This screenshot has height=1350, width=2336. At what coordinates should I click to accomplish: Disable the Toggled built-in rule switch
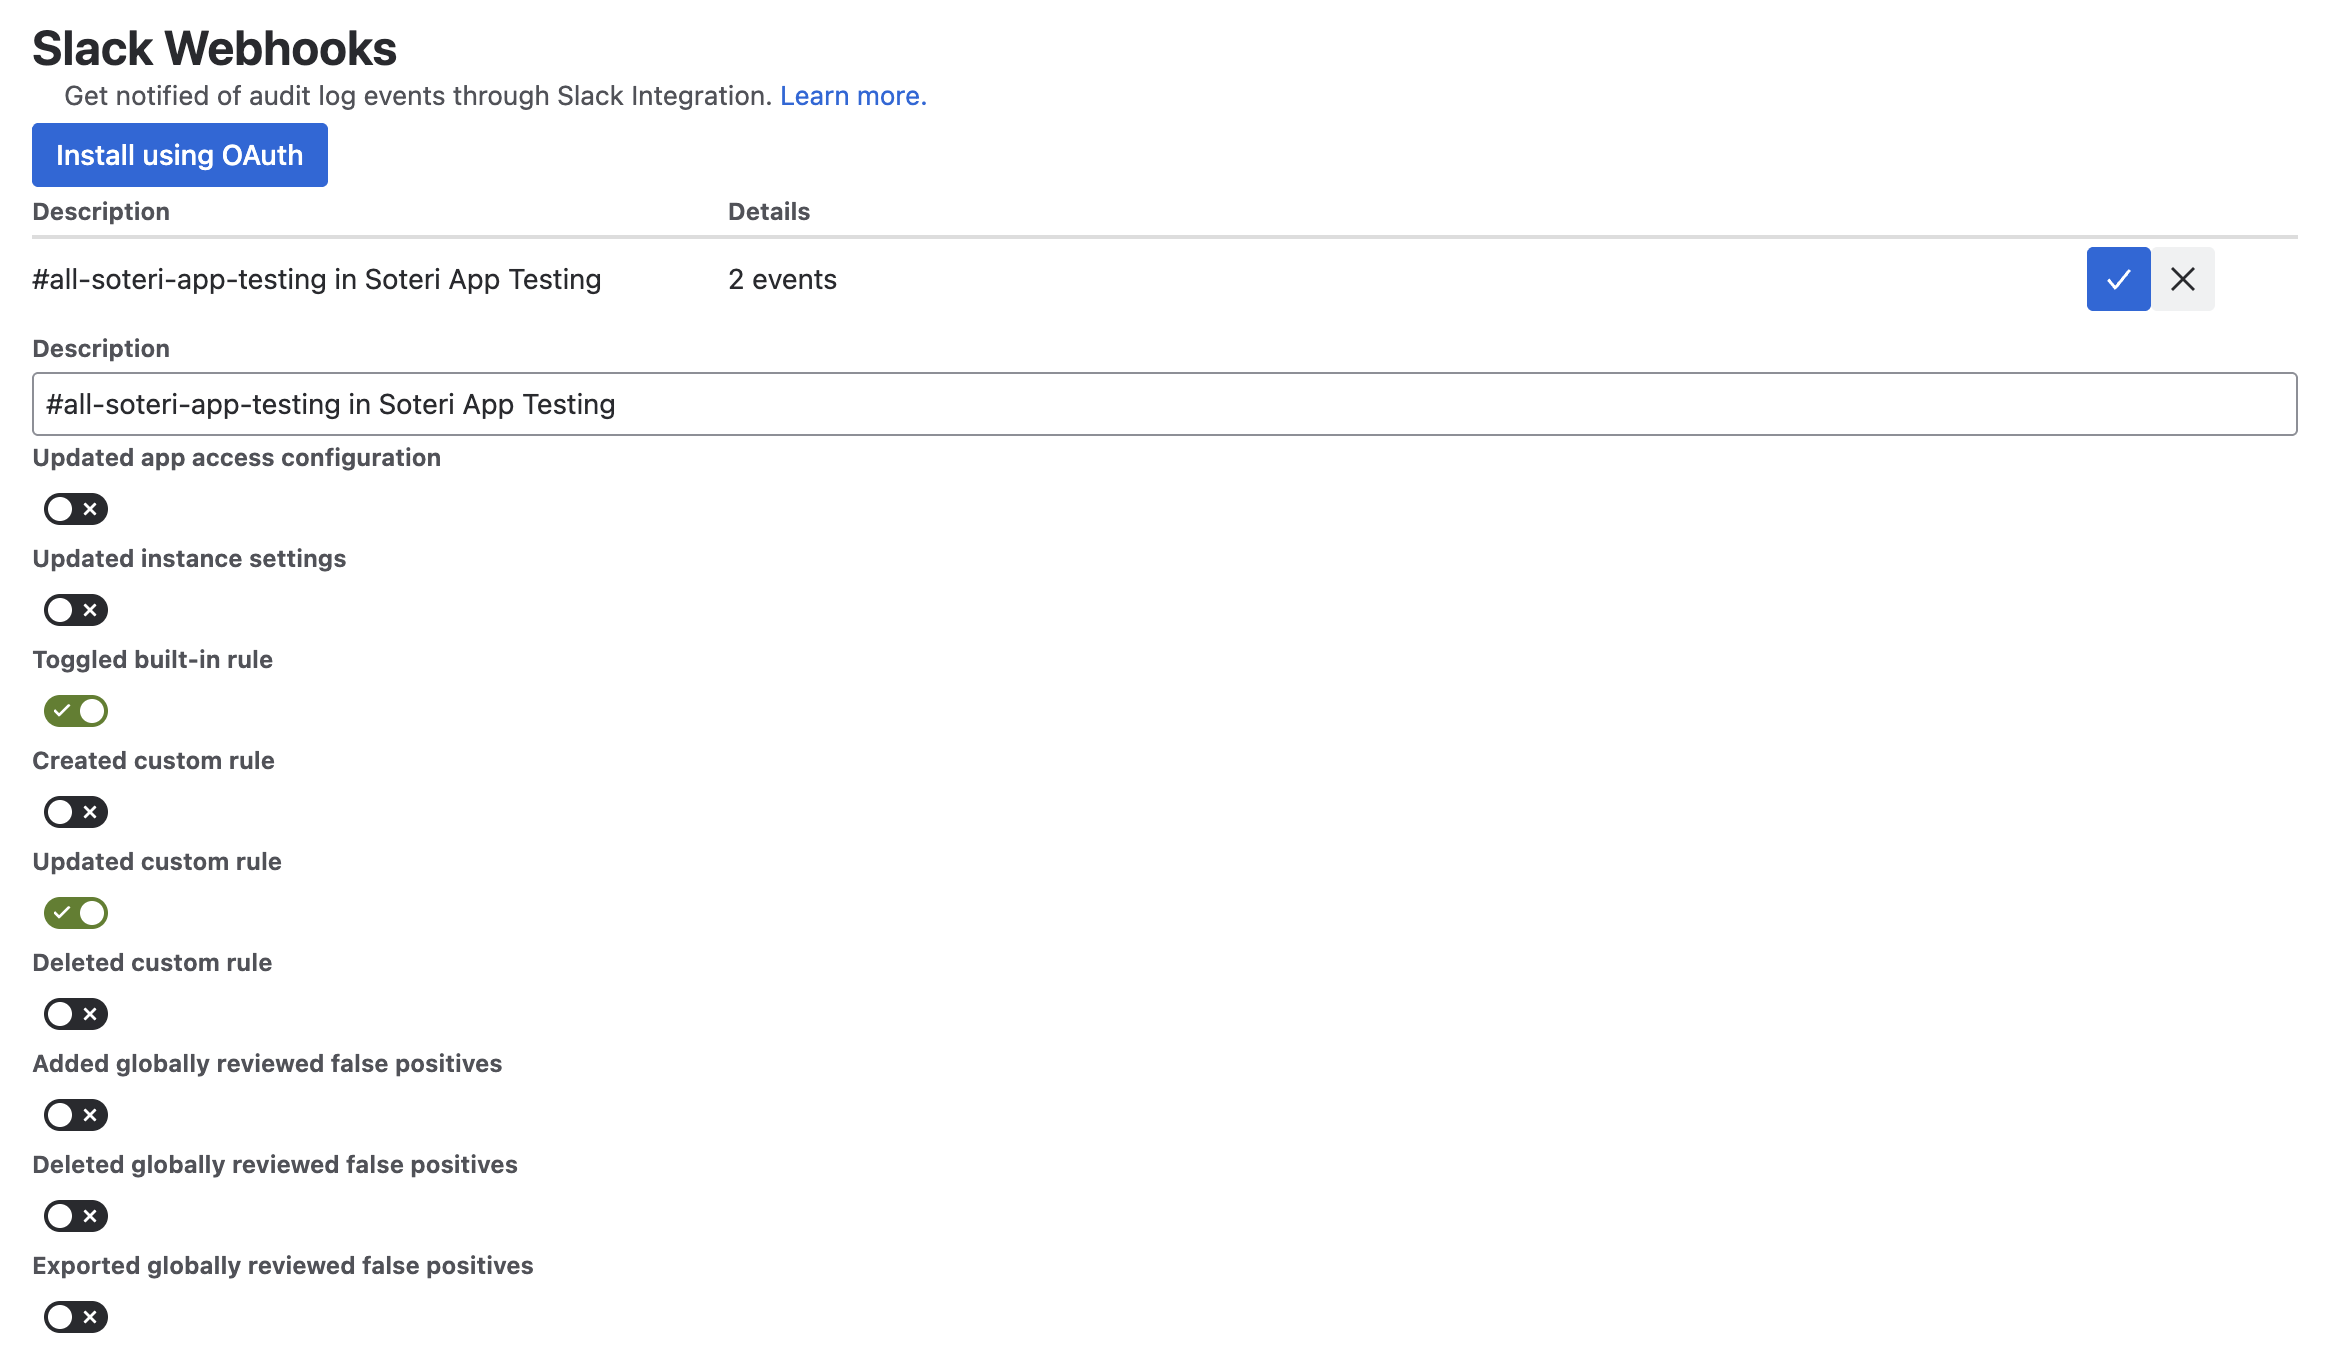tap(75, 711)
